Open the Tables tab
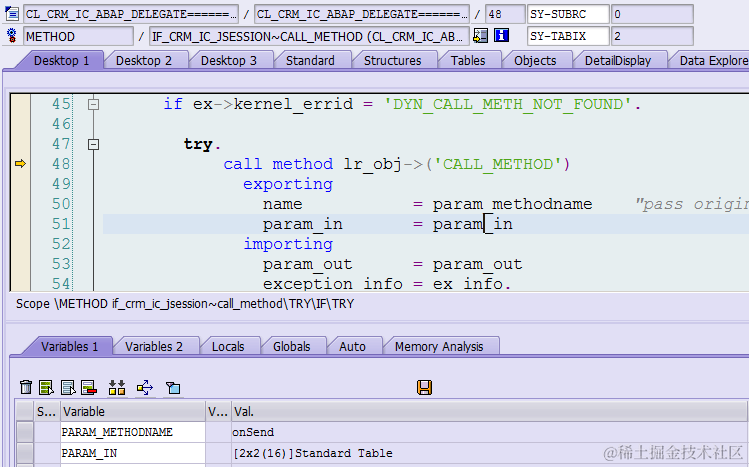Screen dimensions: 749x467 (x=468, y=61)
